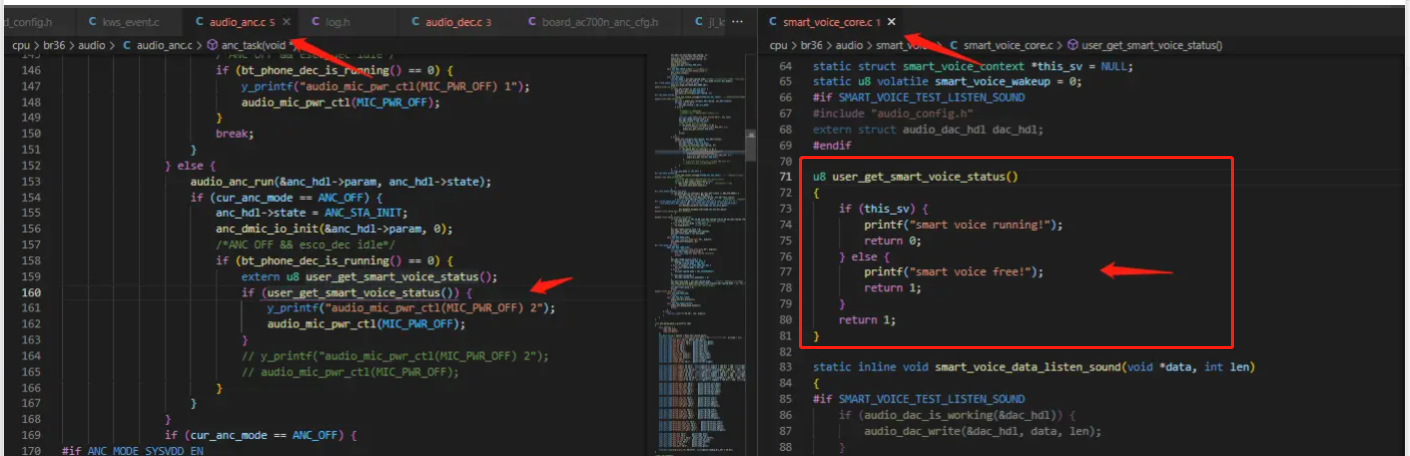
Task: Open 'br36' breadcrumb in right editor
Action: point(810,45)
